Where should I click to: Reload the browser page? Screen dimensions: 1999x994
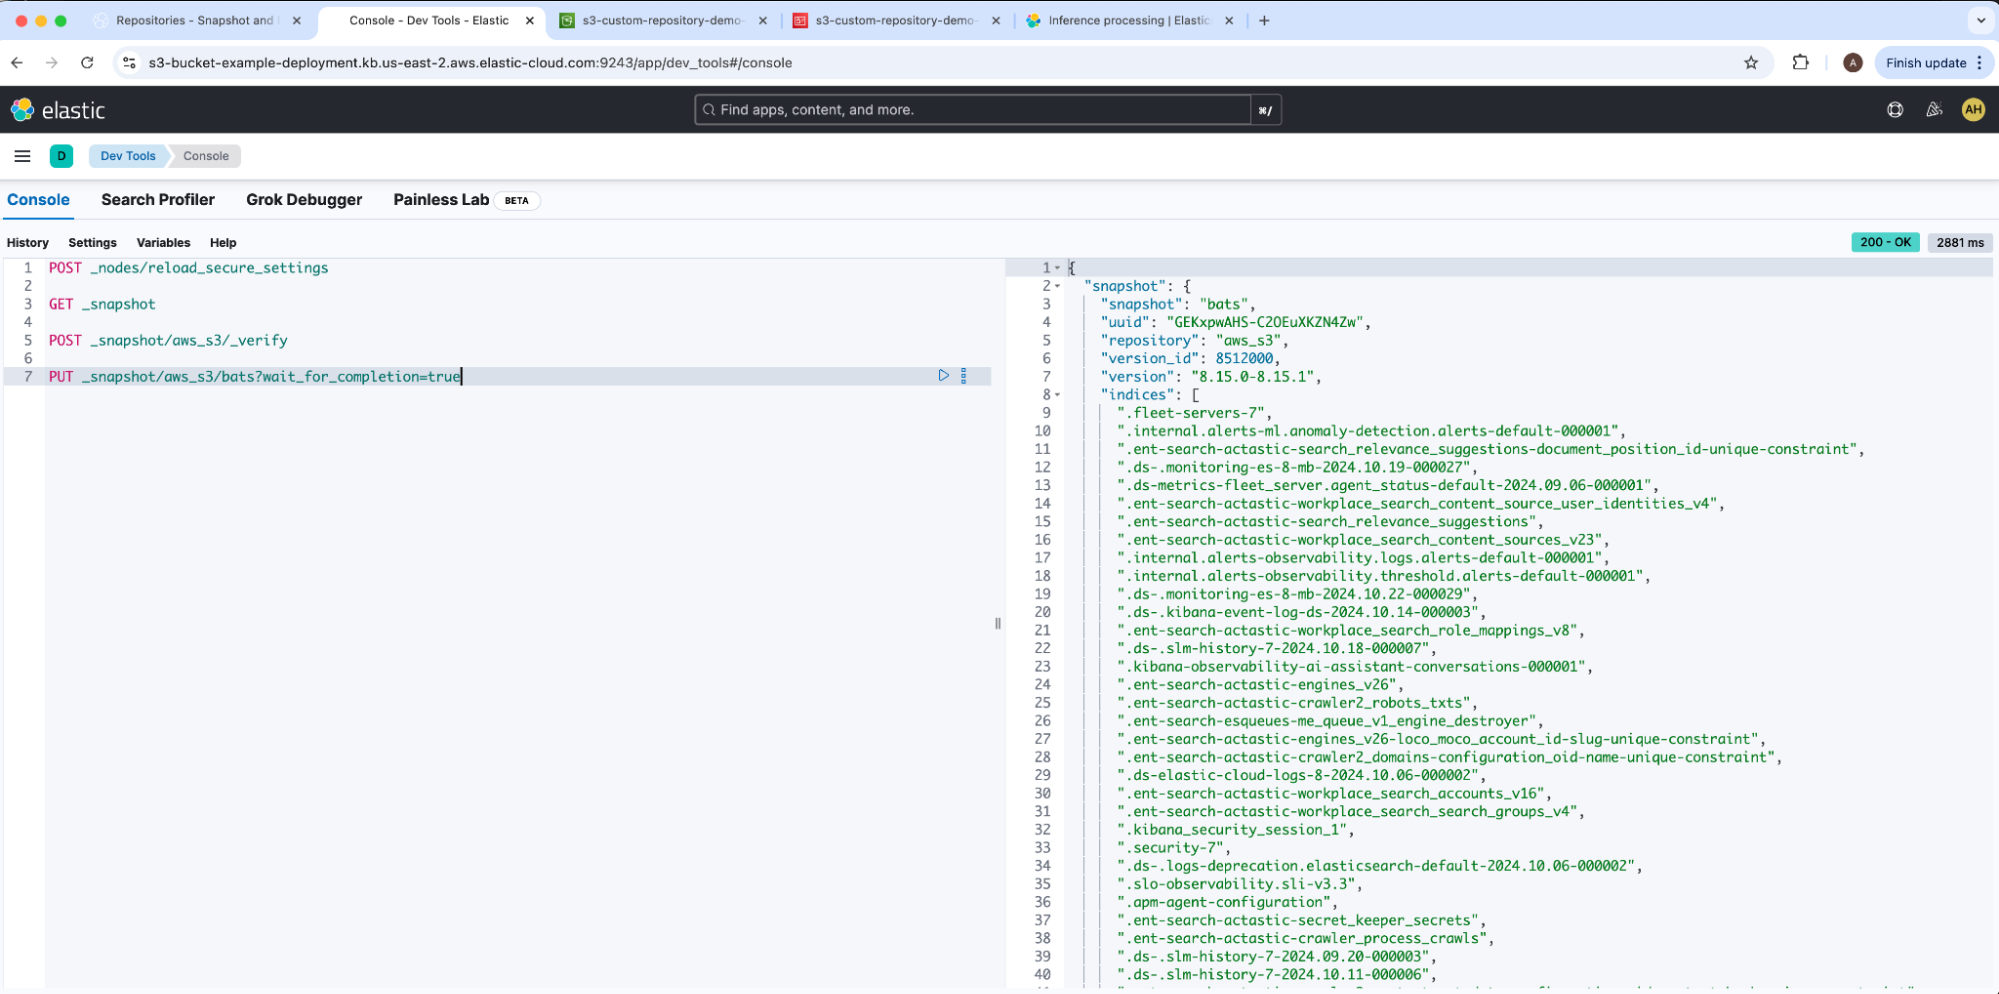click(87, 63)
